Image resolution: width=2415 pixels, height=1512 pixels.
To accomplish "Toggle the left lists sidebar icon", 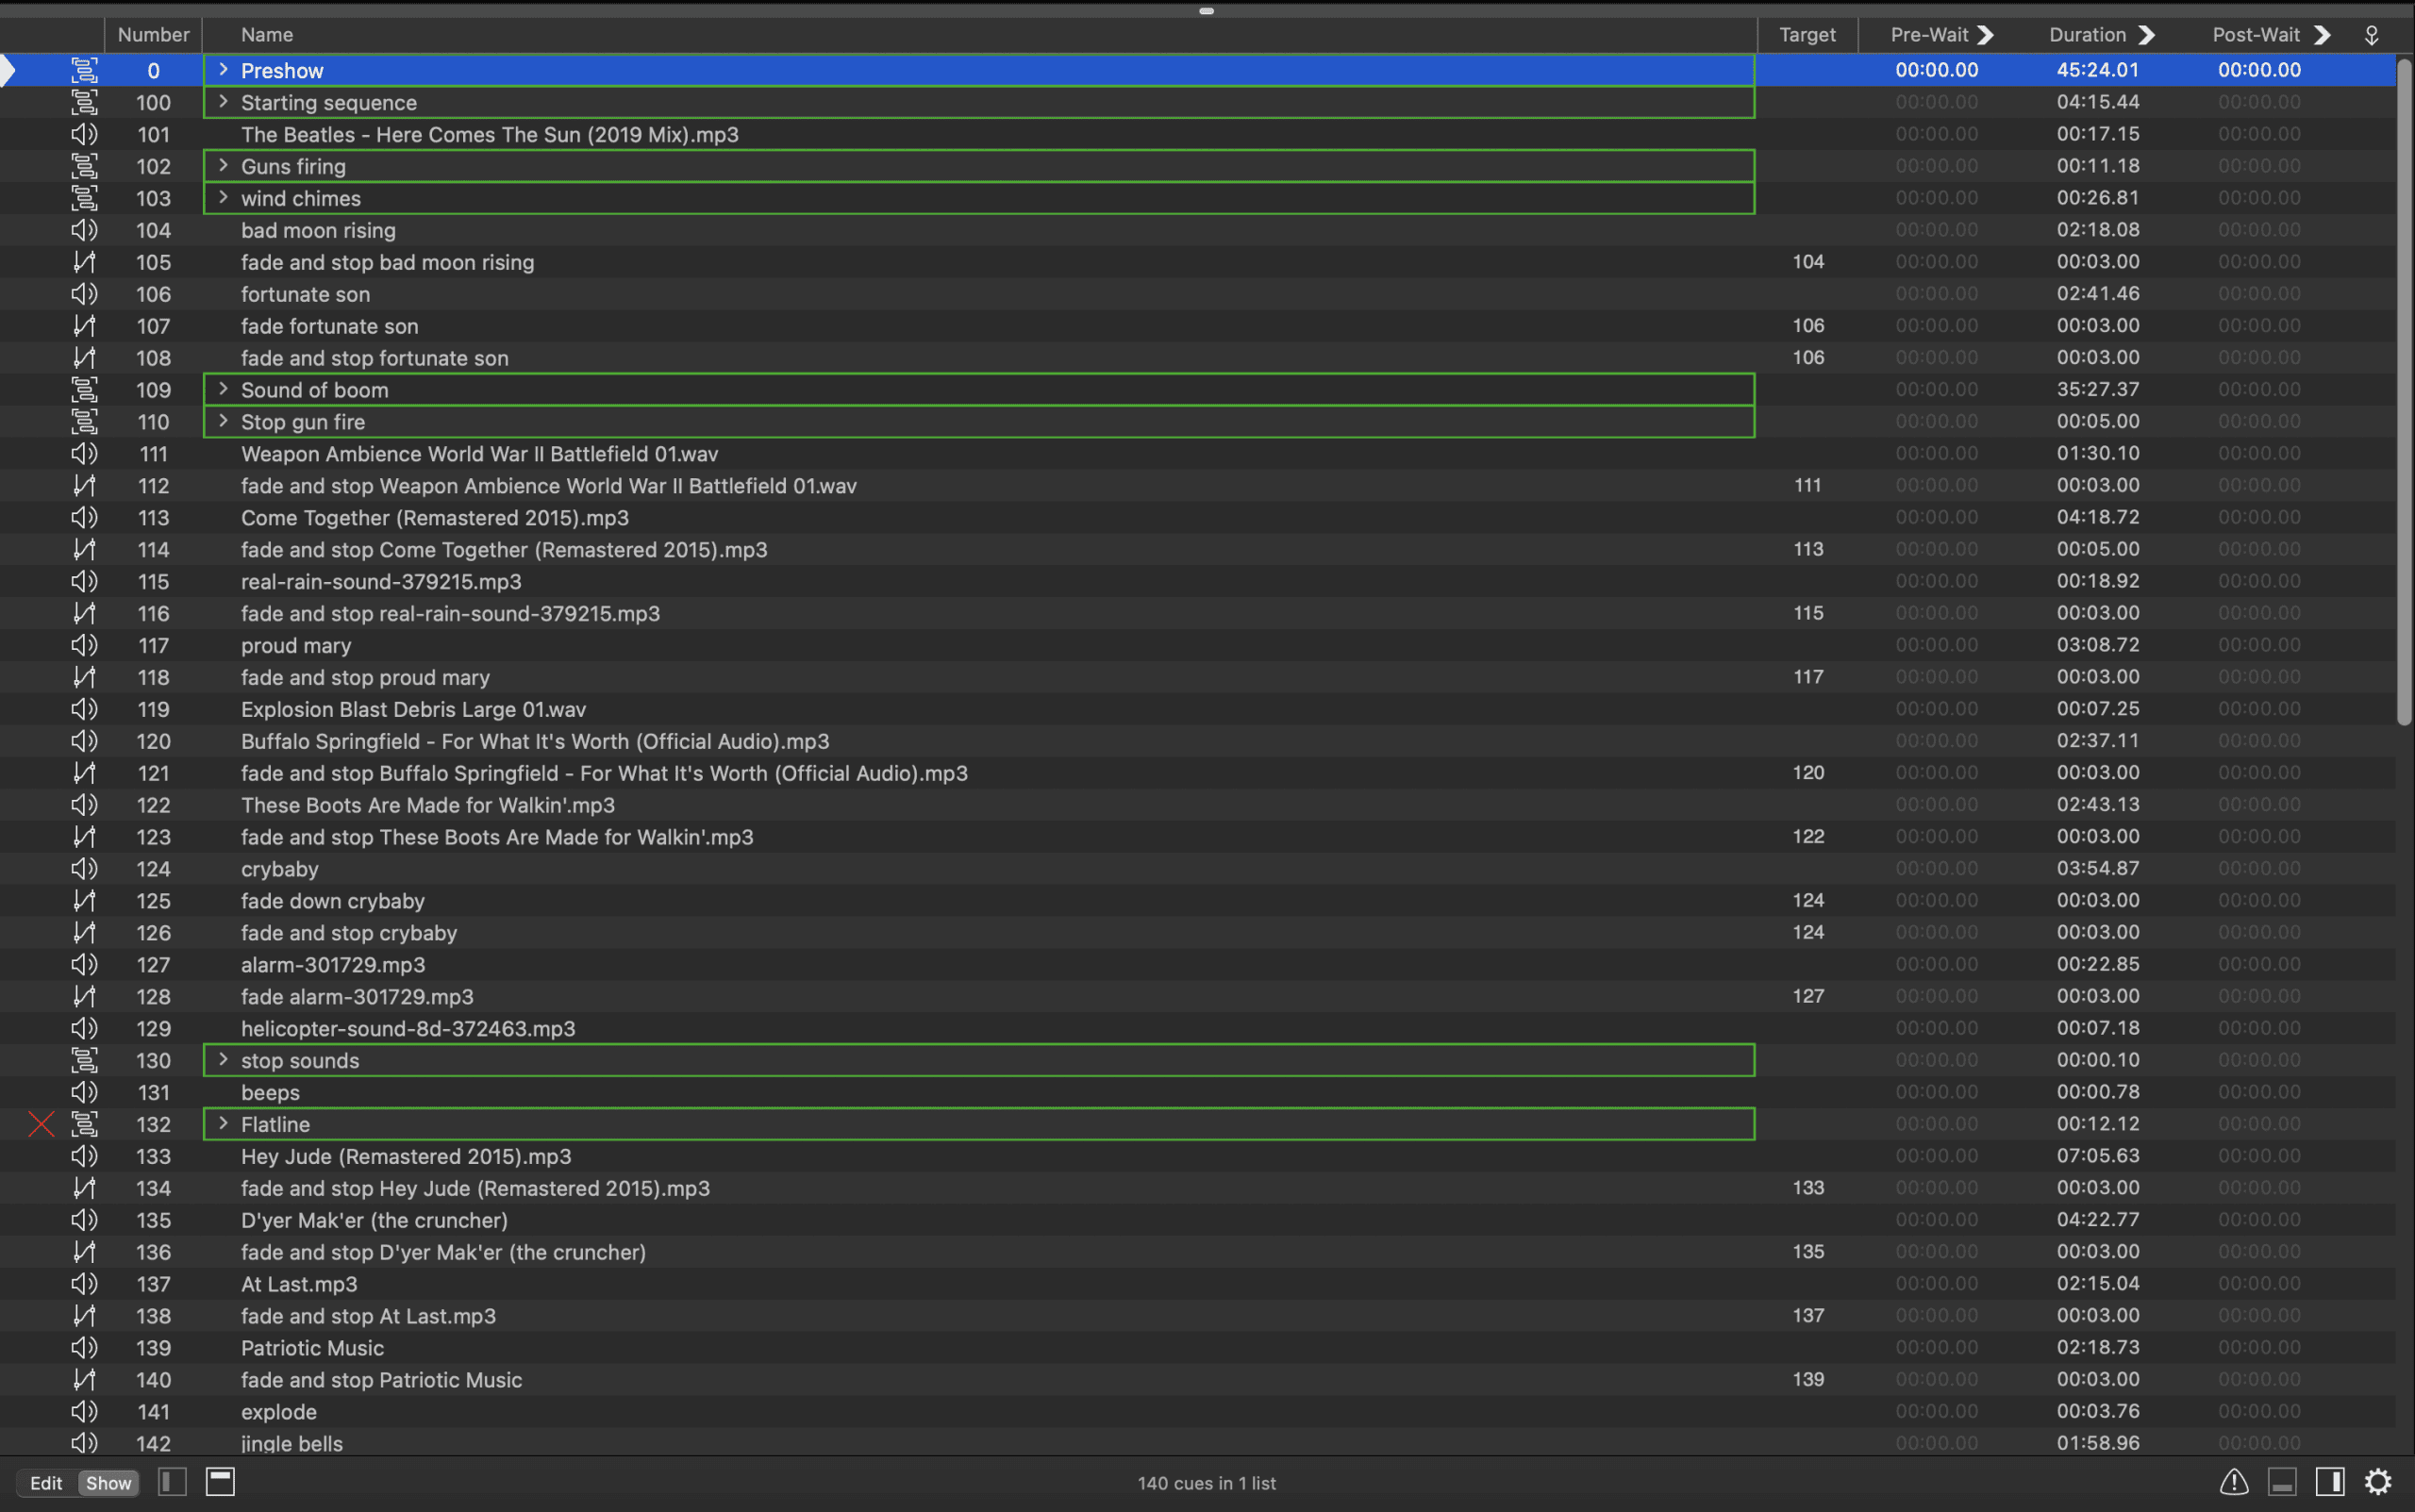I will click(172, 1481).
